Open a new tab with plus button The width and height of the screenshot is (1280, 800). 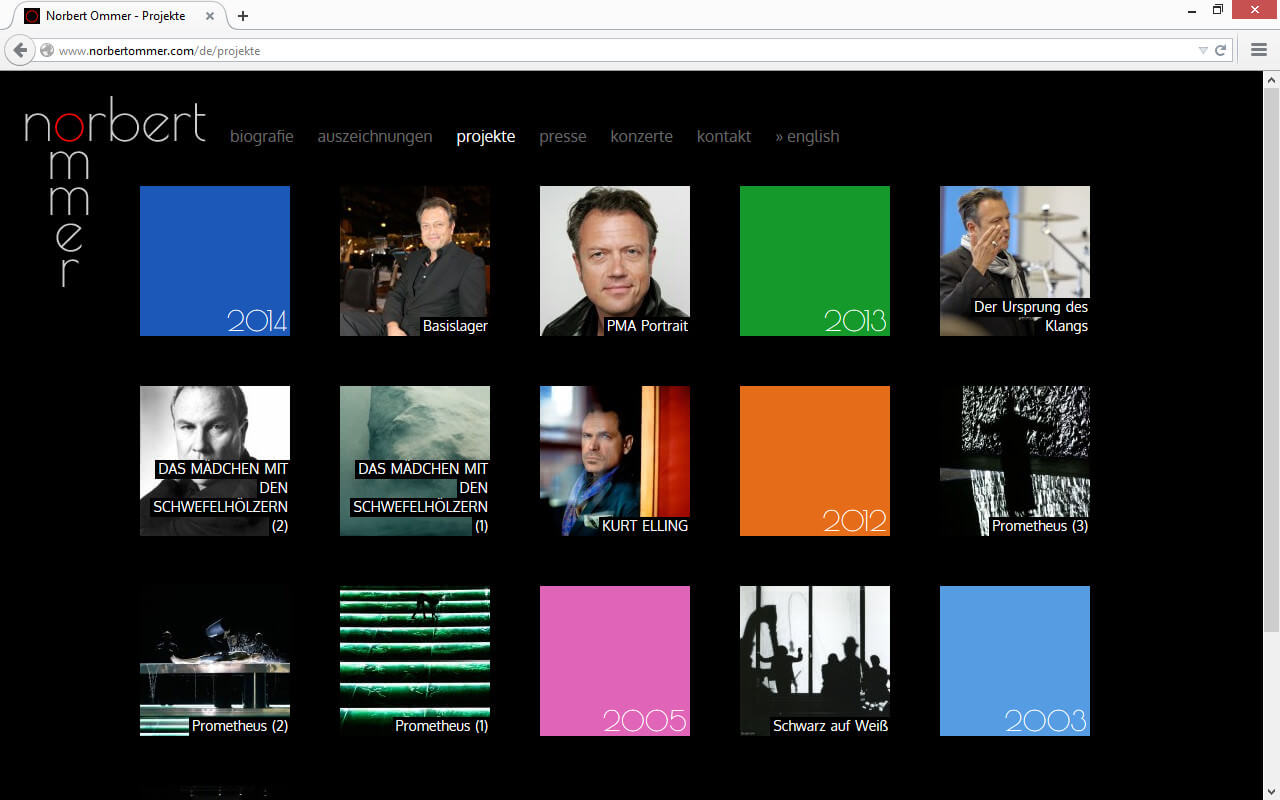click(x=243, y=16)
